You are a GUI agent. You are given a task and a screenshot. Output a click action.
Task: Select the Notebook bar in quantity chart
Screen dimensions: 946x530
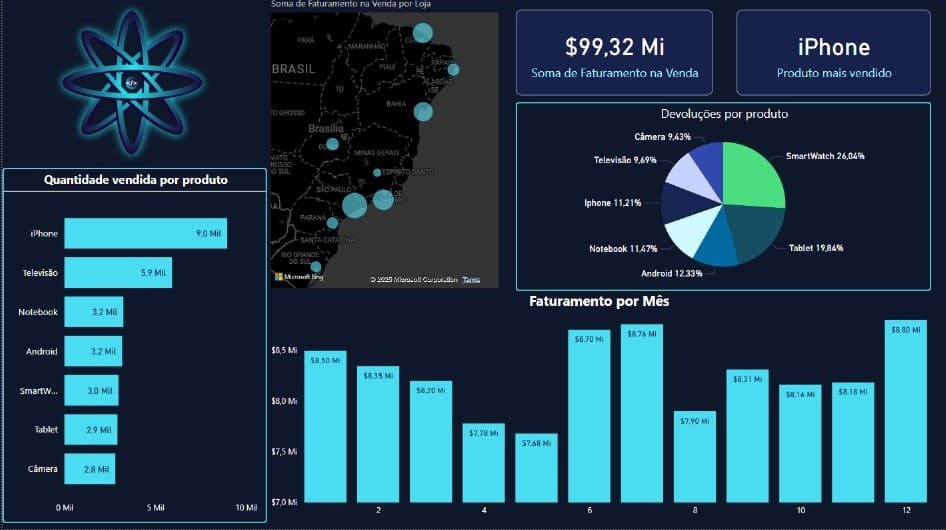pyautogui.click(x=94, y=311)
